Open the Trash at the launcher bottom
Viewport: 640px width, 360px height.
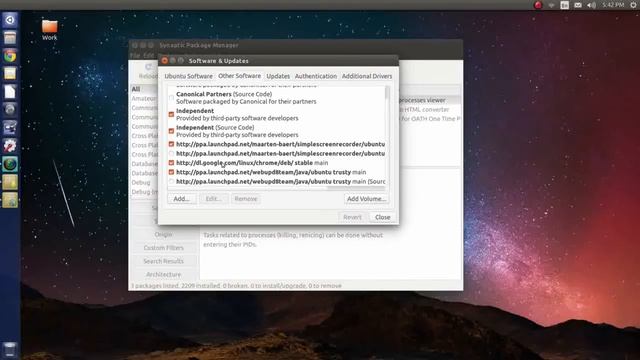tap(10, 350)
